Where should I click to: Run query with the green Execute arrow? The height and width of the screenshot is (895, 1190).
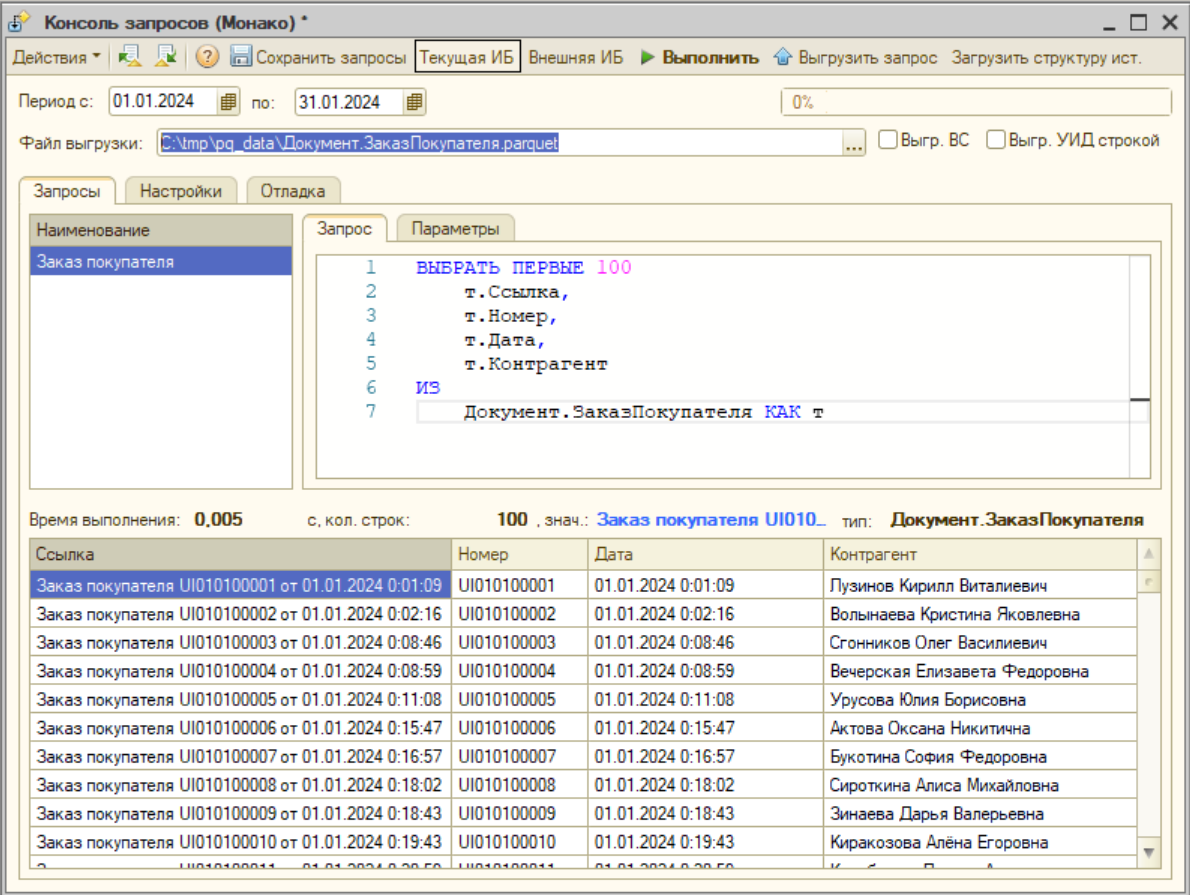(x=648, y=57)
